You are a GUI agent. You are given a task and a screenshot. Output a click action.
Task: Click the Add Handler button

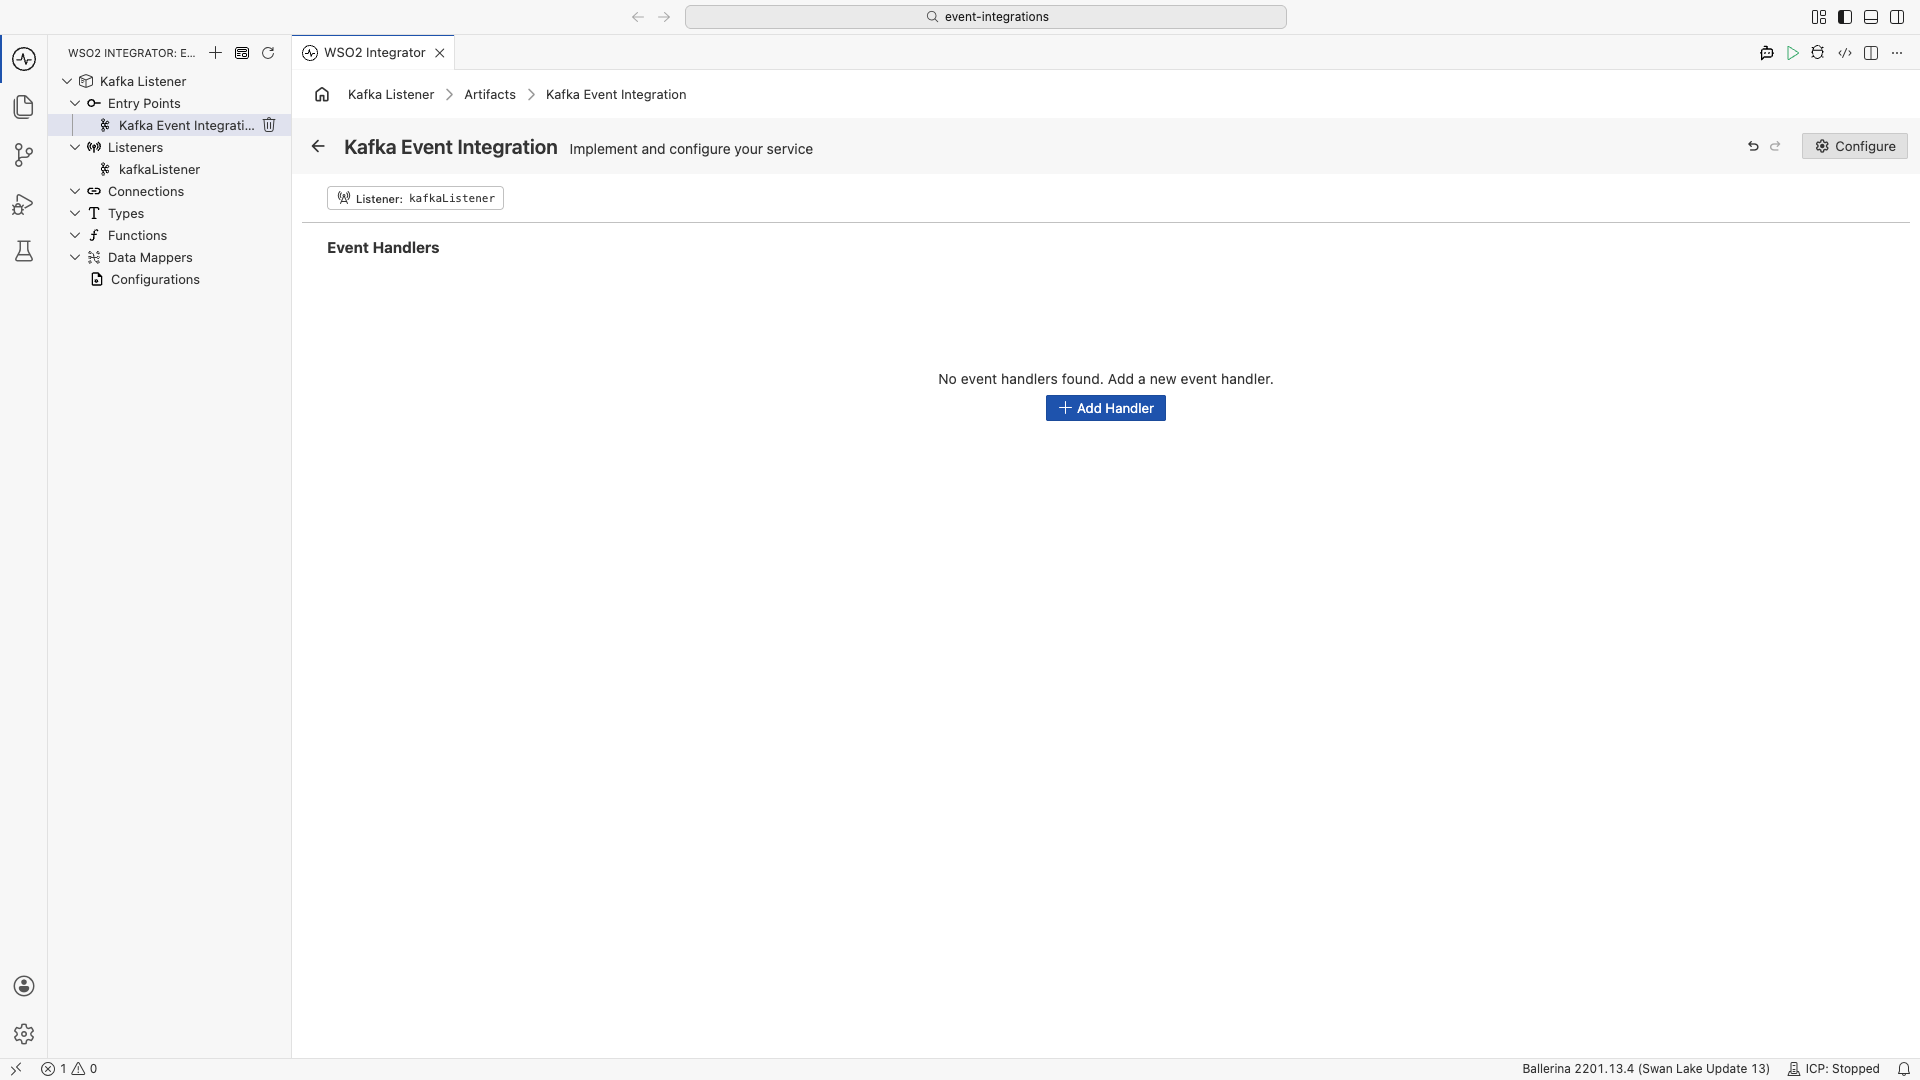[x=1106, y=408]
